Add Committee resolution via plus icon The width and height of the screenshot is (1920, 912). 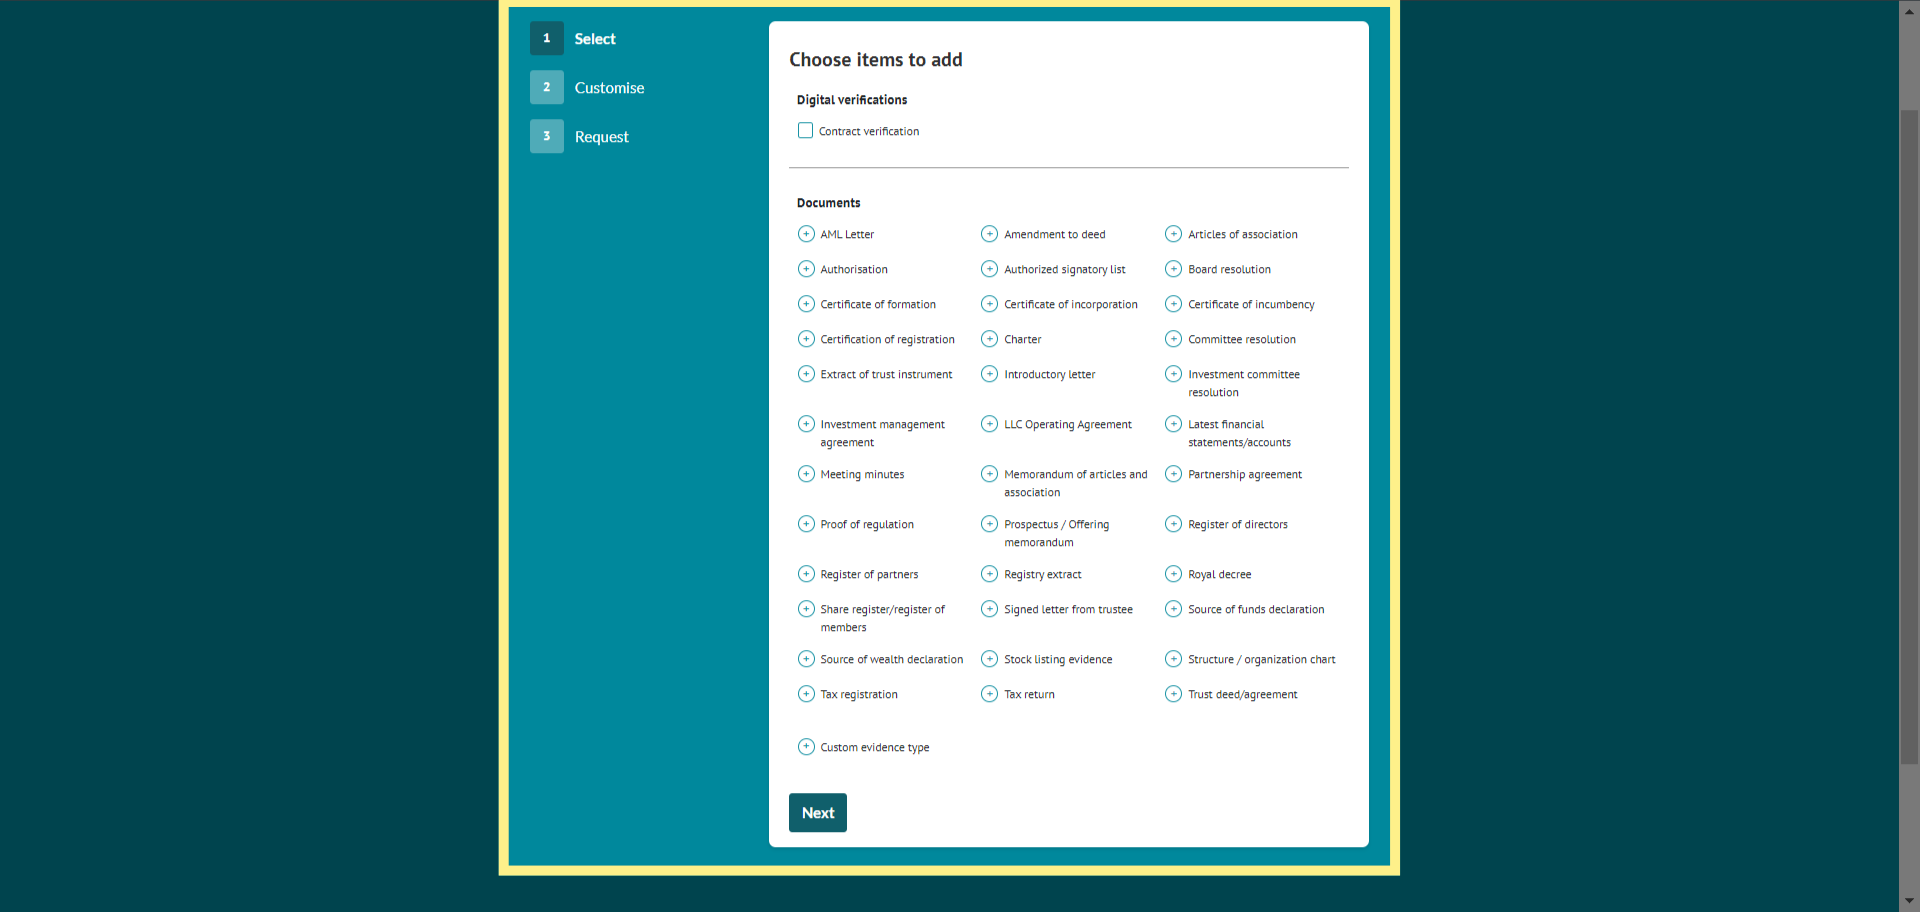[1173, 339]
